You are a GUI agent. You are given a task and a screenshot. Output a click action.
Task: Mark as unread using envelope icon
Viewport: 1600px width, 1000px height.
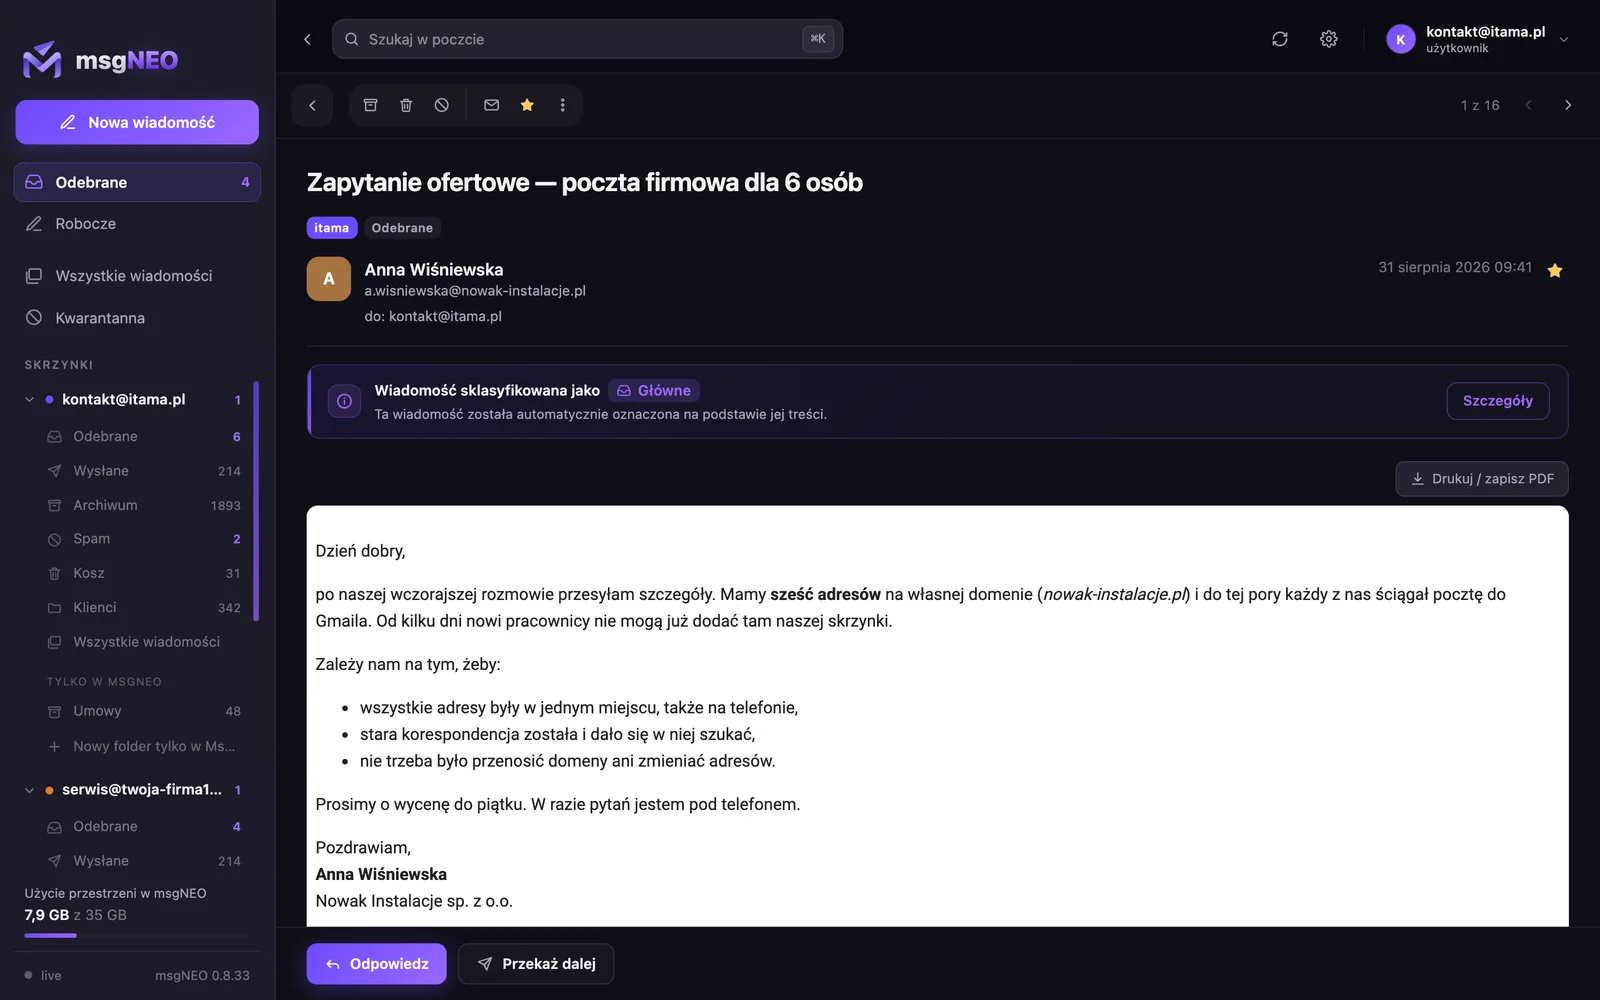point(491,105)
